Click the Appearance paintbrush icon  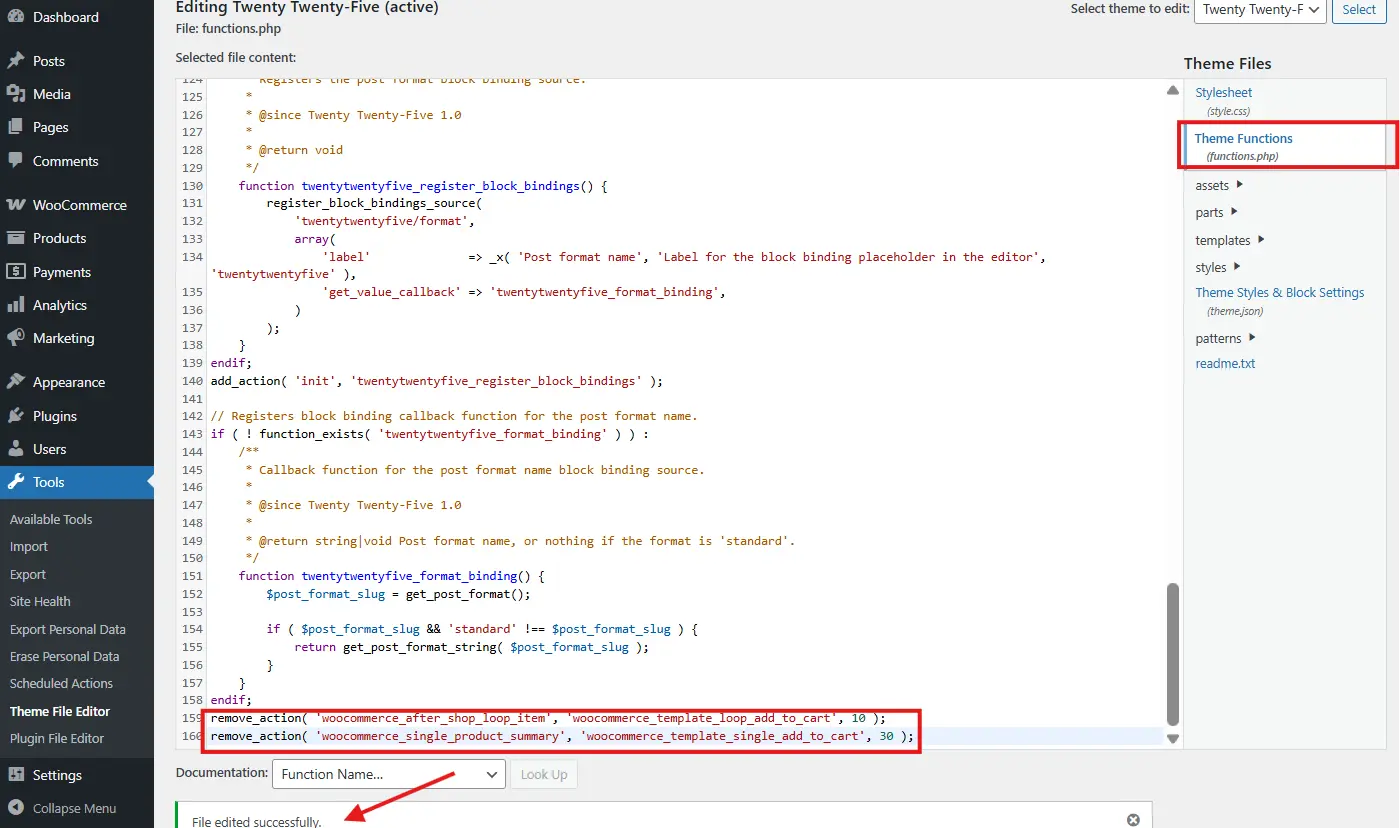tap(16, 382)
